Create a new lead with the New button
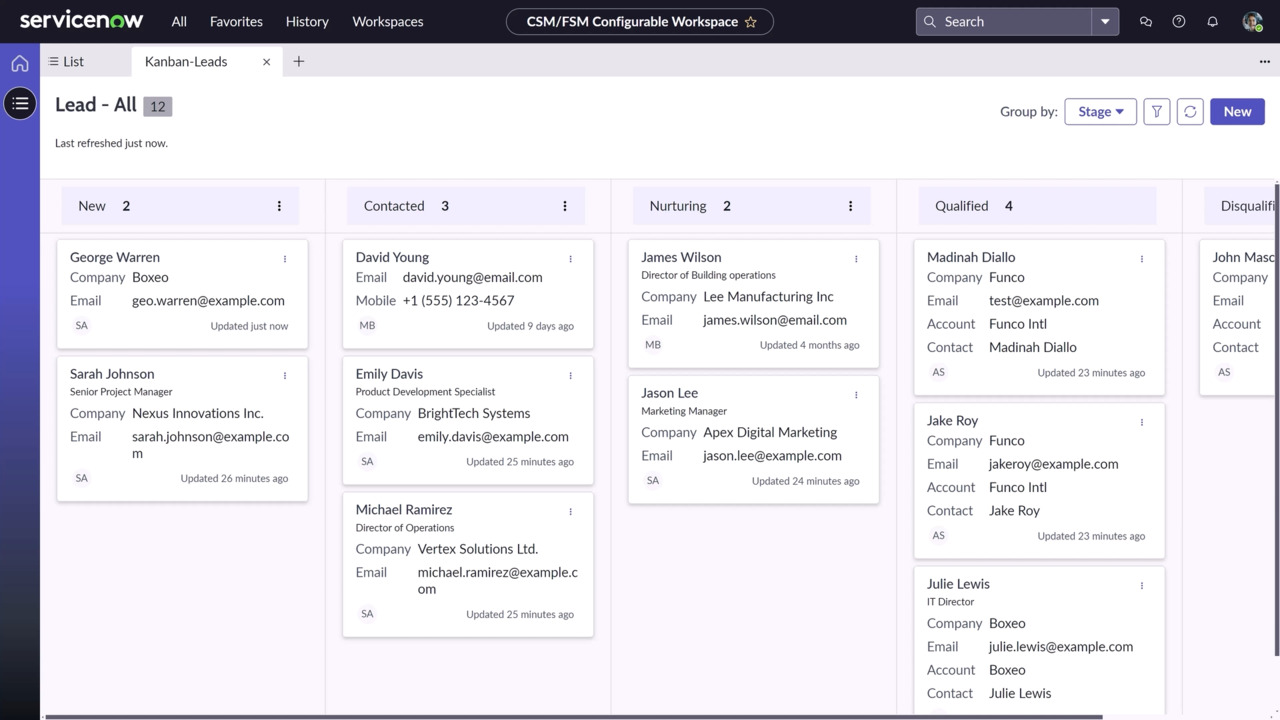The height and width of the screenshot is (720, 1280). point(1237,111)
